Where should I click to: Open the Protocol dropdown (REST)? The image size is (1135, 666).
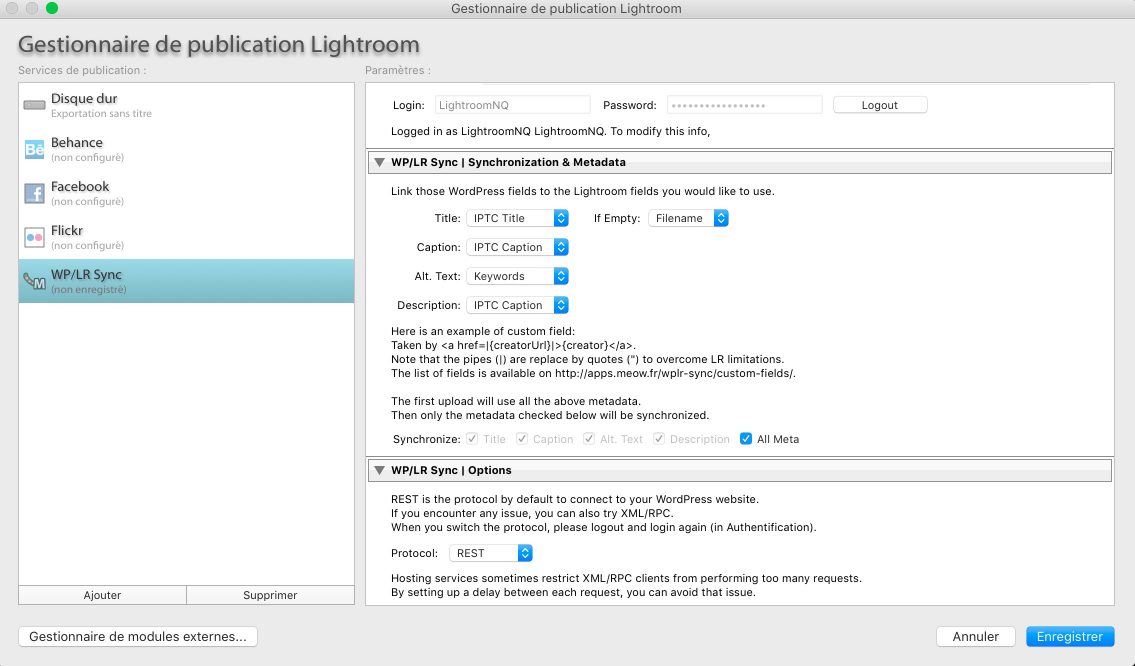click(491, 553)
